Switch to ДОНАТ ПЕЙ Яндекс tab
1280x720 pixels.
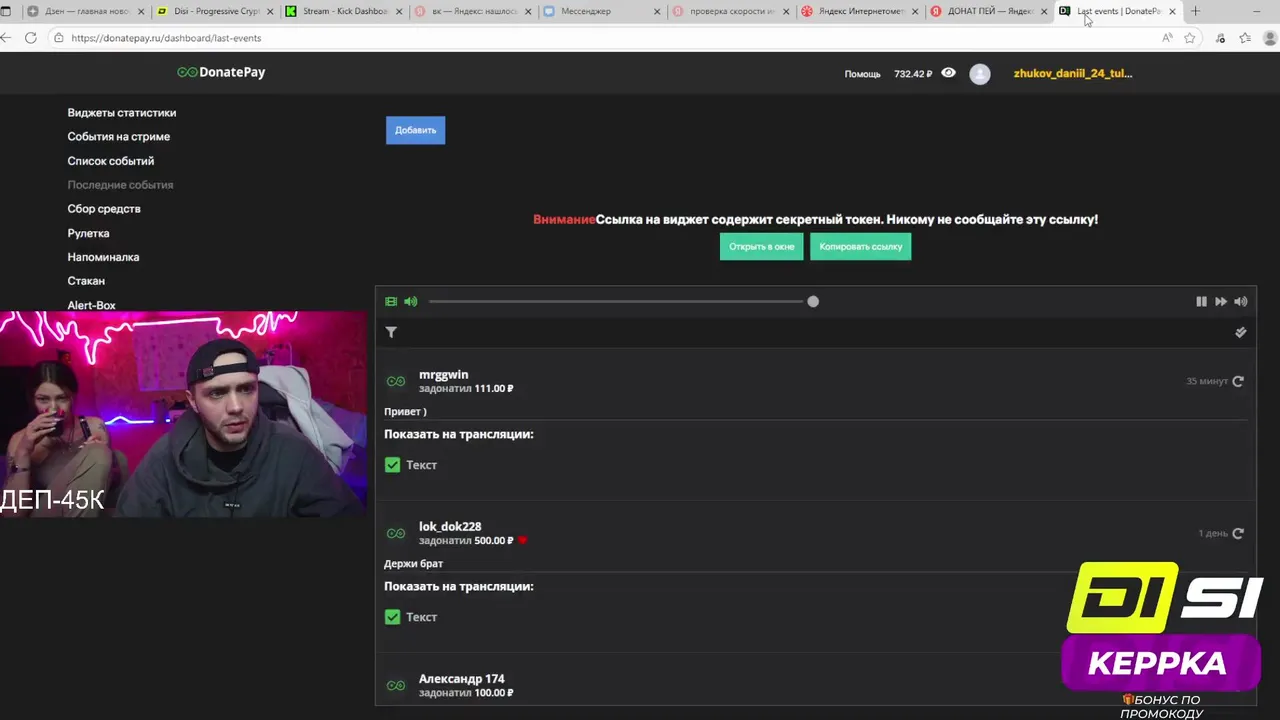989,11
